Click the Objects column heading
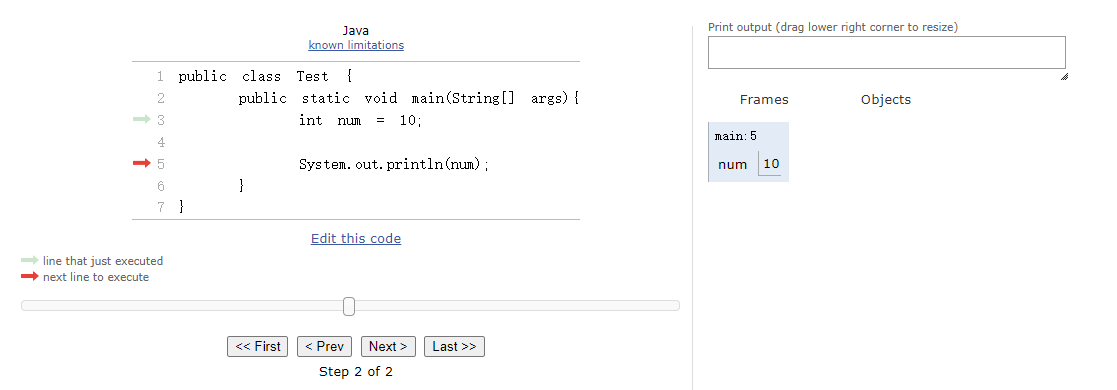The height and width of the screenshot is (390, 1117). click(885, 100)
